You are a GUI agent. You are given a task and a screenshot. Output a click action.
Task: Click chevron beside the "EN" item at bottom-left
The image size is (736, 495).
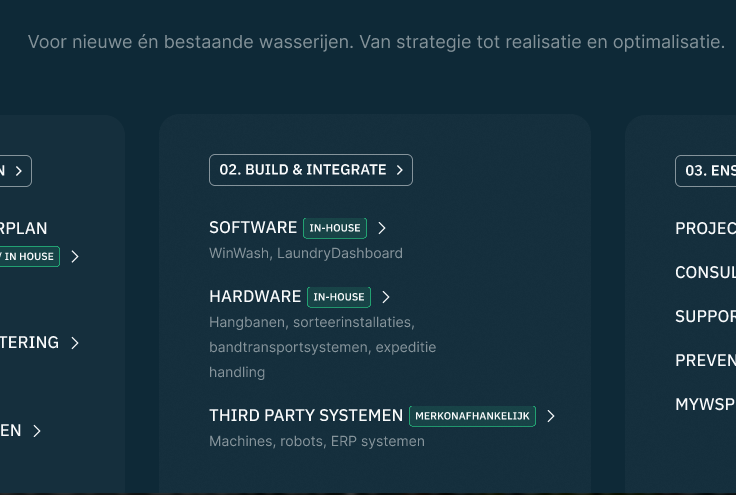pyautogui.click(x=37, y=431)
